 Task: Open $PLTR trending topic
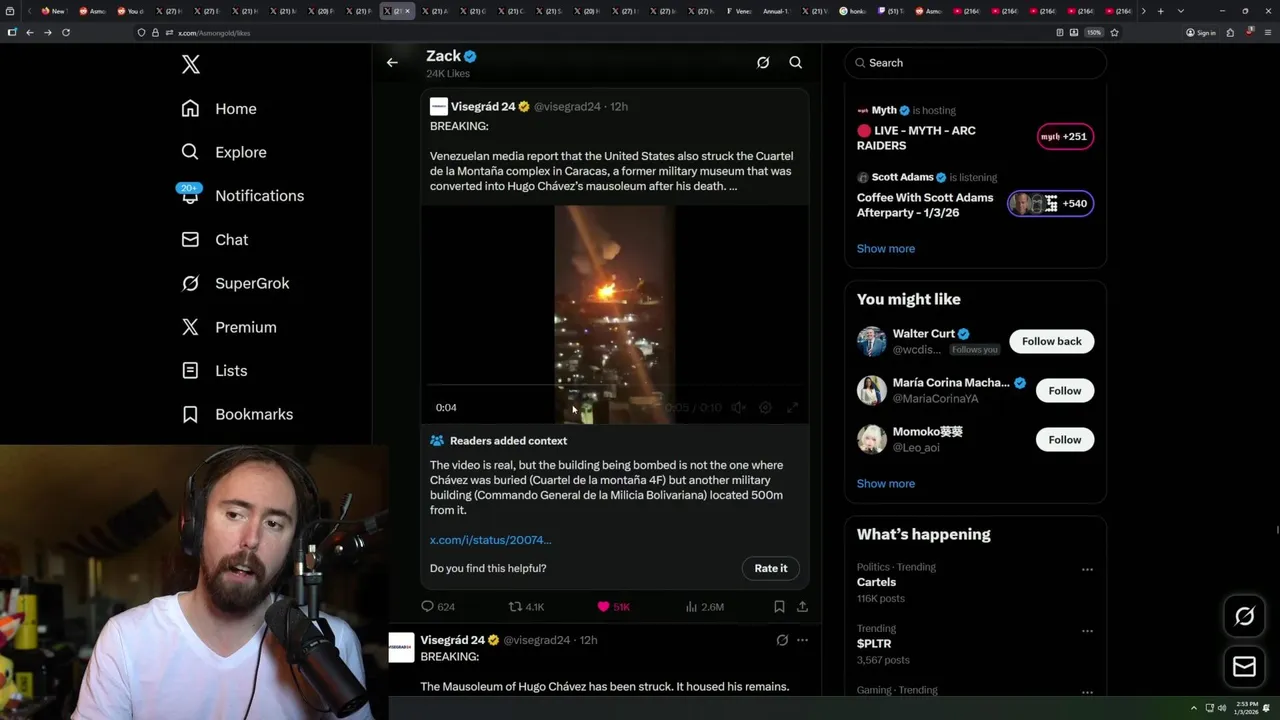coord(874,644)
